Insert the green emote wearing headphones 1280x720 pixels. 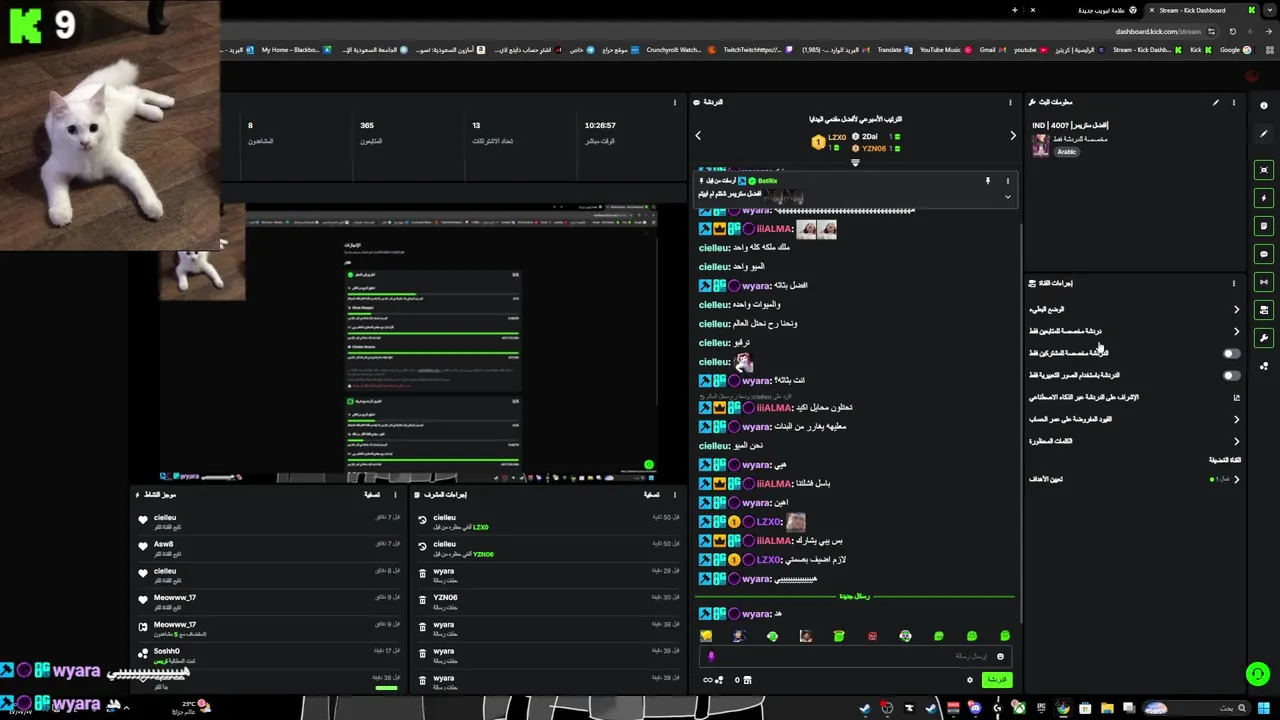tap(905, 636)
